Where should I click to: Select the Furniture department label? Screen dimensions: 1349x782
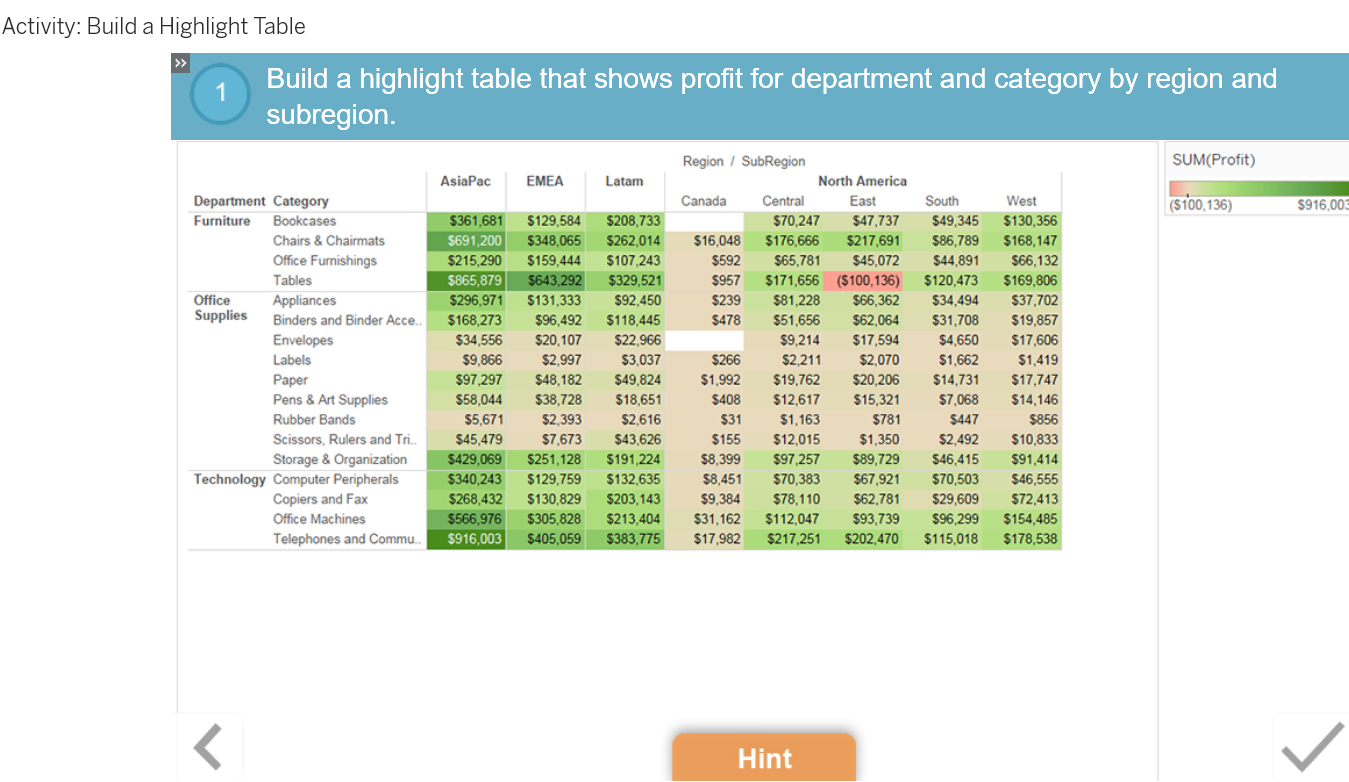[222, 221]
